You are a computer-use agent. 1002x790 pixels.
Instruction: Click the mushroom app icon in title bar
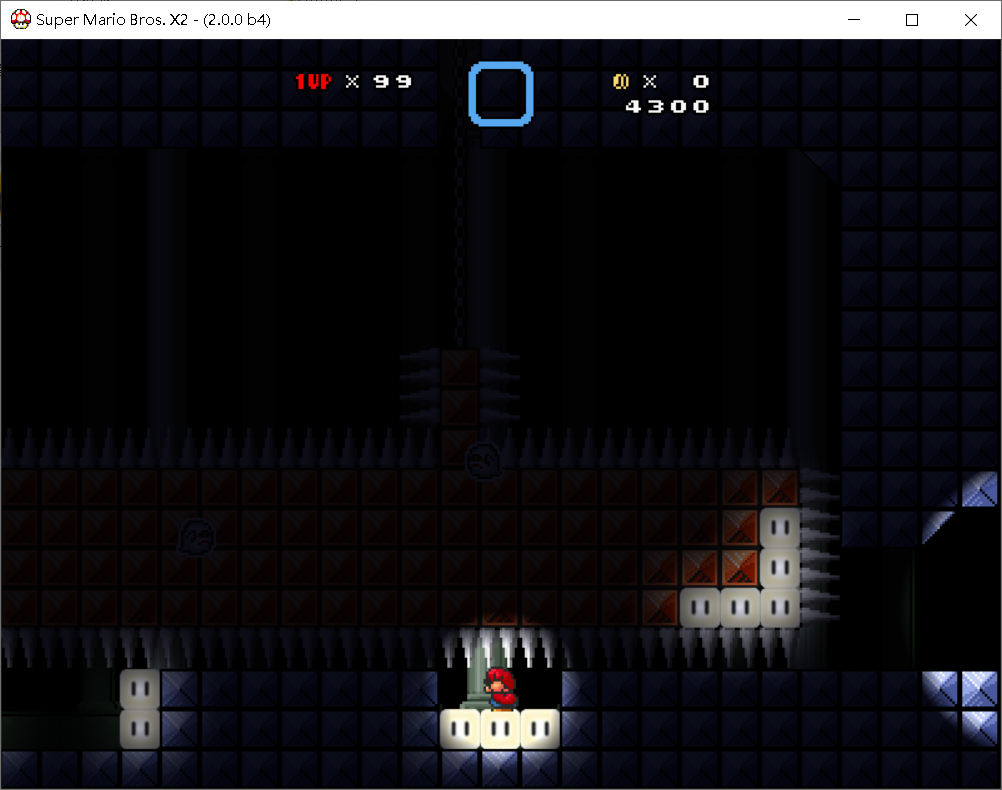[20, 19]
